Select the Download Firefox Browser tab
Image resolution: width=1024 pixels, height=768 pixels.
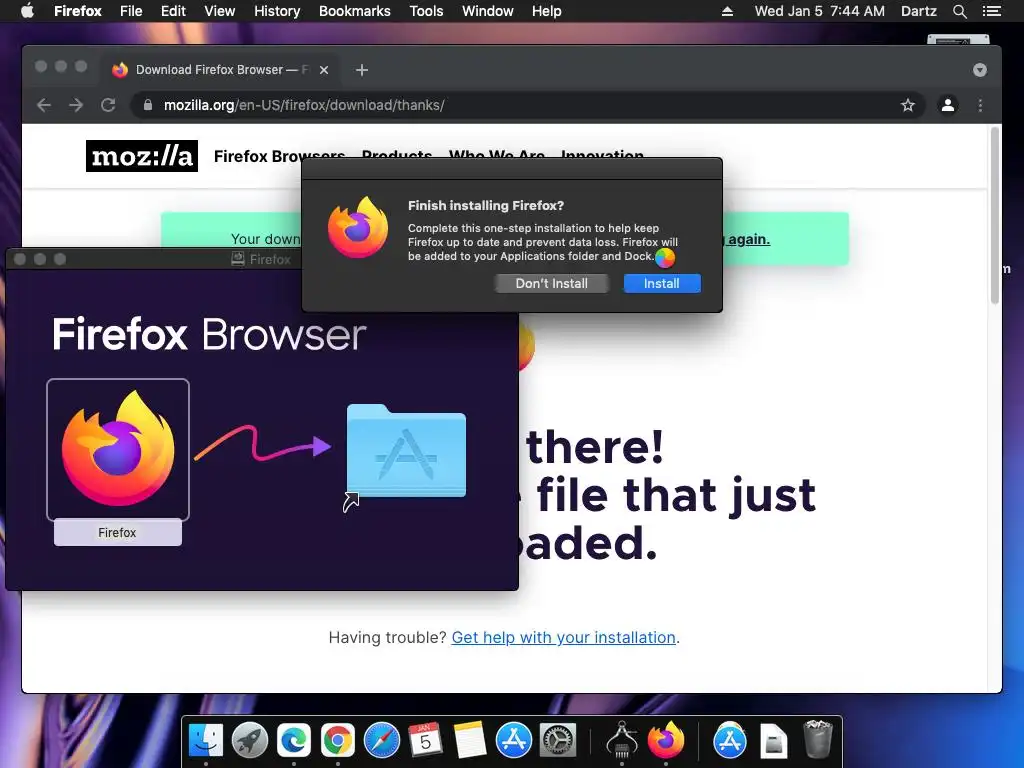(221, 70)
